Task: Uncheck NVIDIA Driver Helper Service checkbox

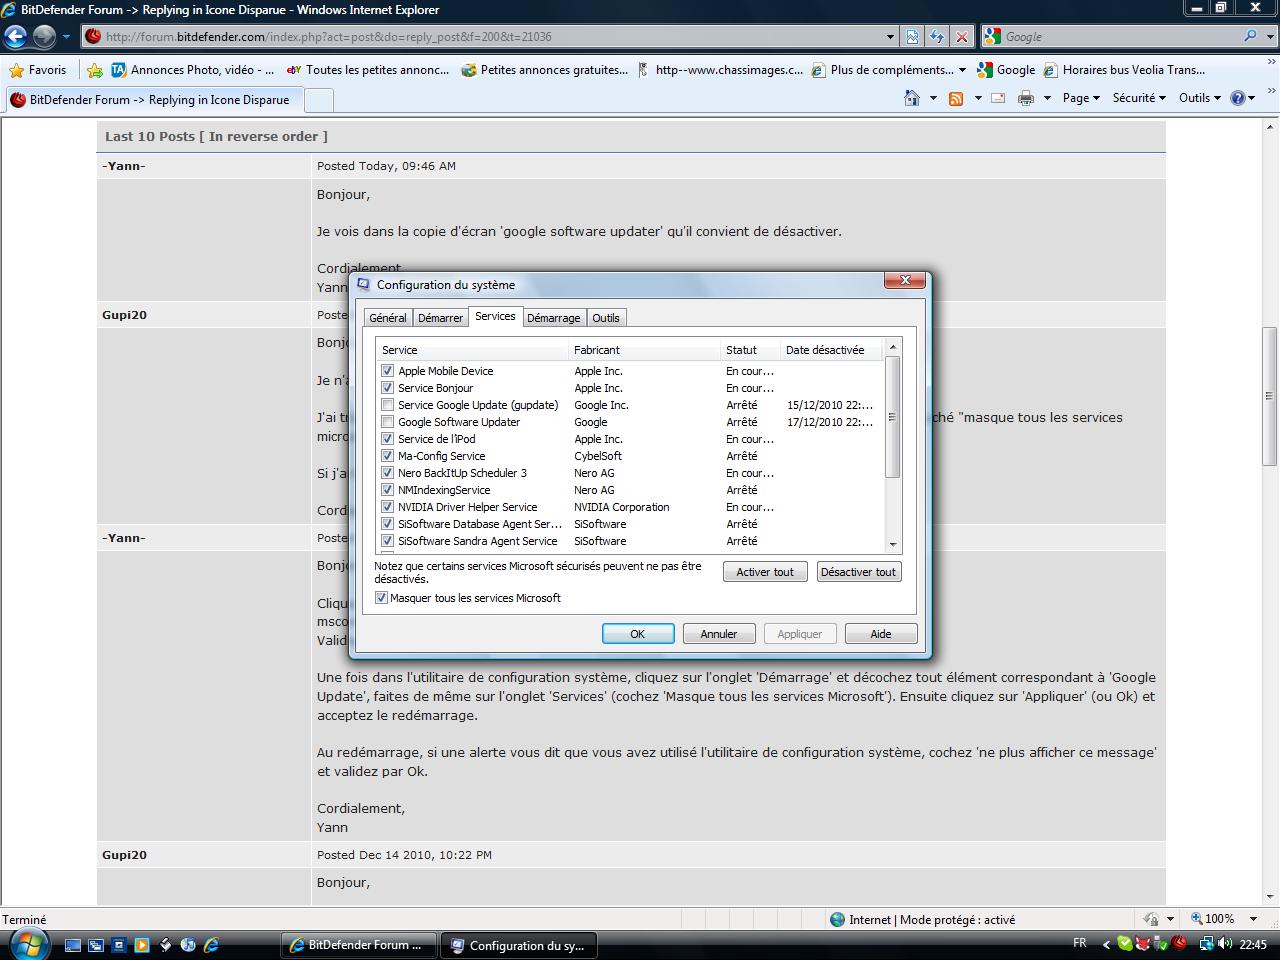Action: [387, 507]
